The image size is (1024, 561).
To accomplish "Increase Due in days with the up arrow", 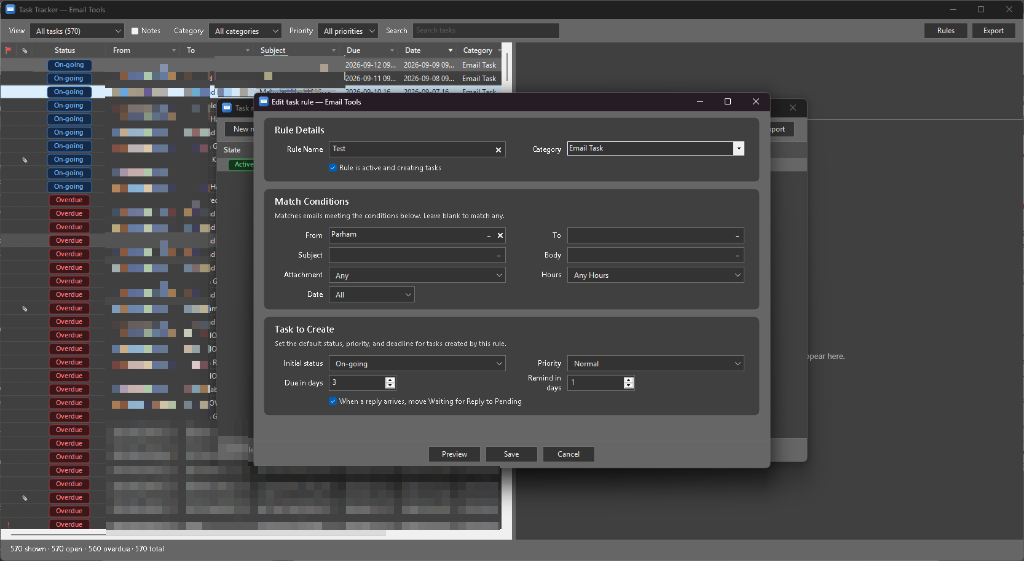I will [390, 379].
